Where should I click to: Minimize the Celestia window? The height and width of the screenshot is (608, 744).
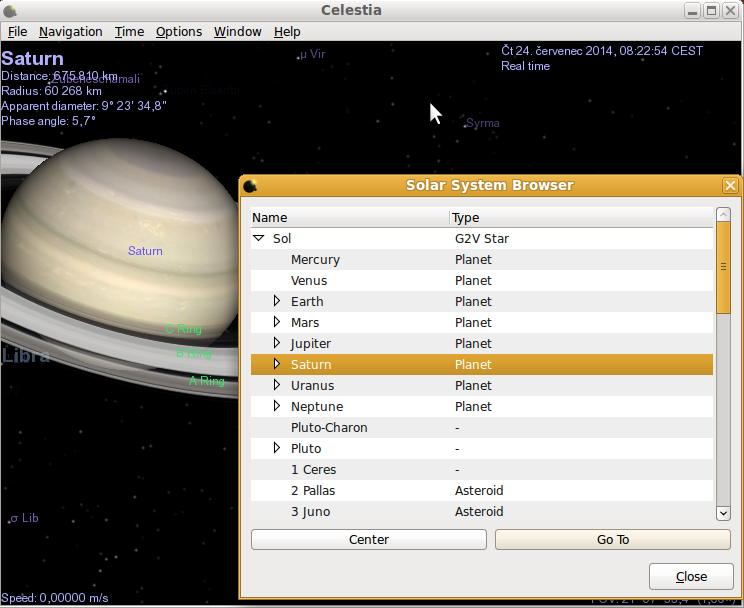(x=693, y=10)
